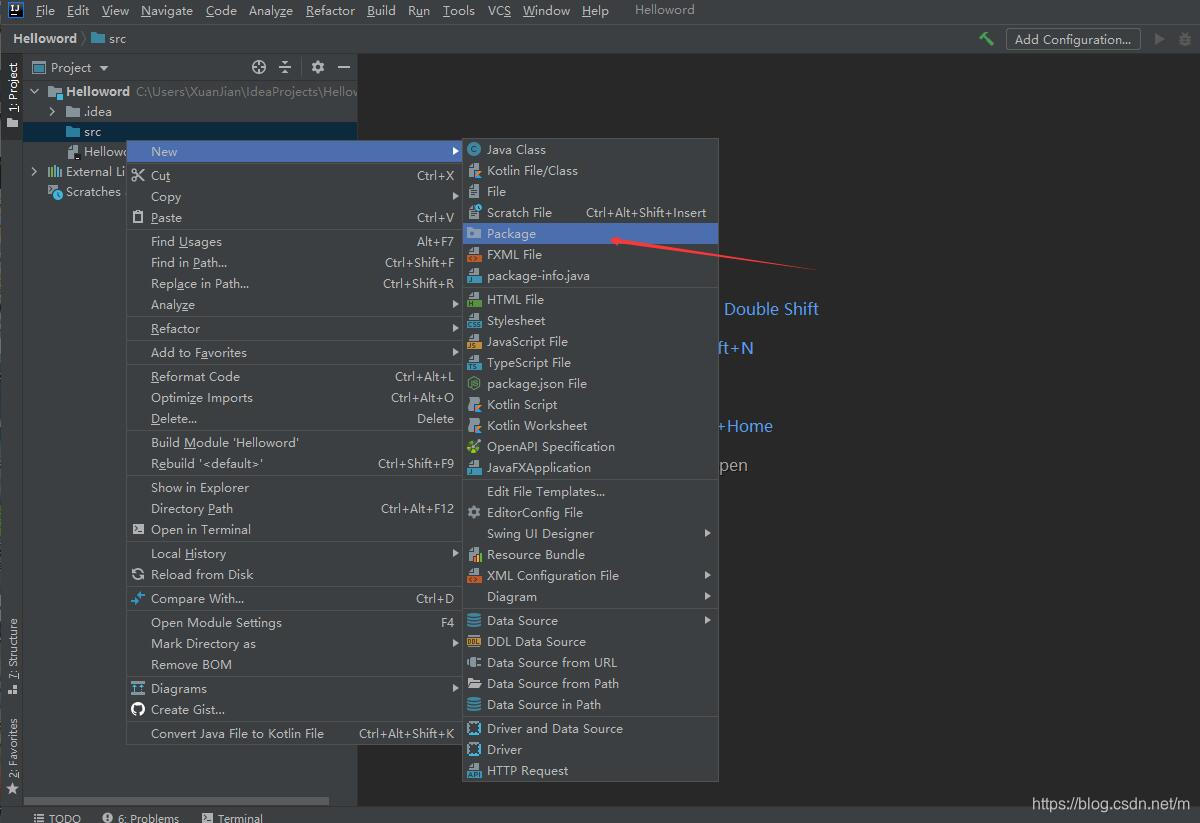Expand the External Libraries node
Viewport: 1200px width, 823px height.
(x=35, y=172)
